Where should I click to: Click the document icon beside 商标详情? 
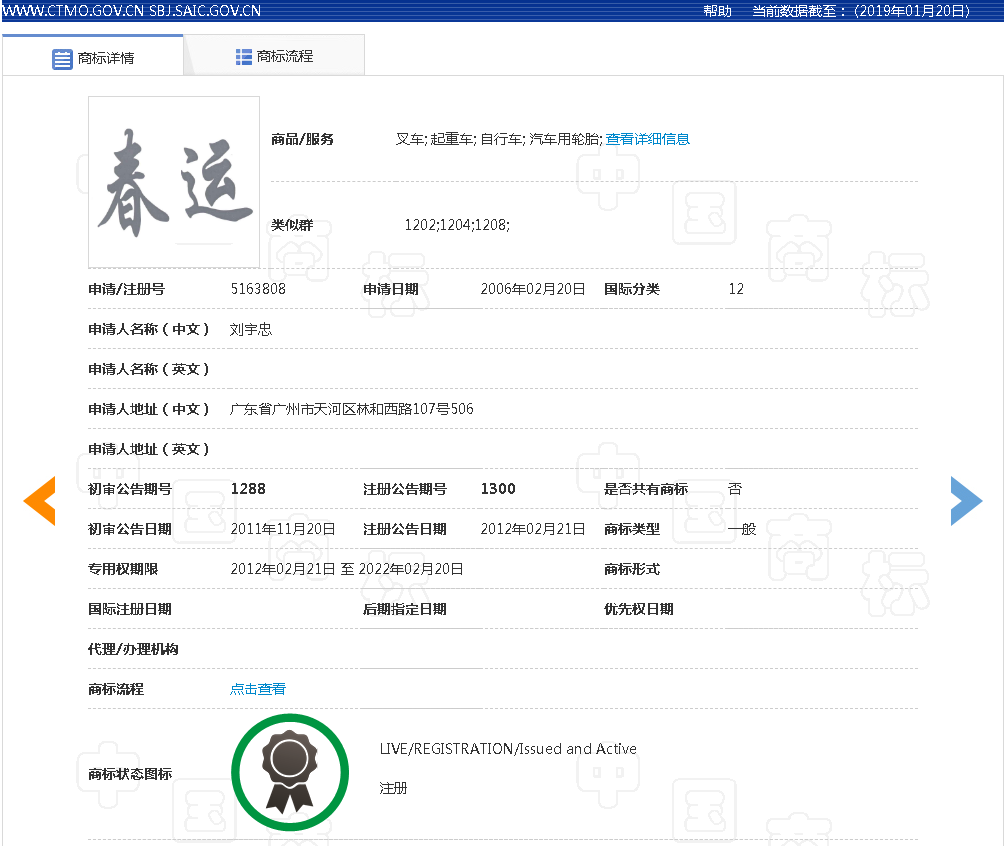(x=62, y=58)
